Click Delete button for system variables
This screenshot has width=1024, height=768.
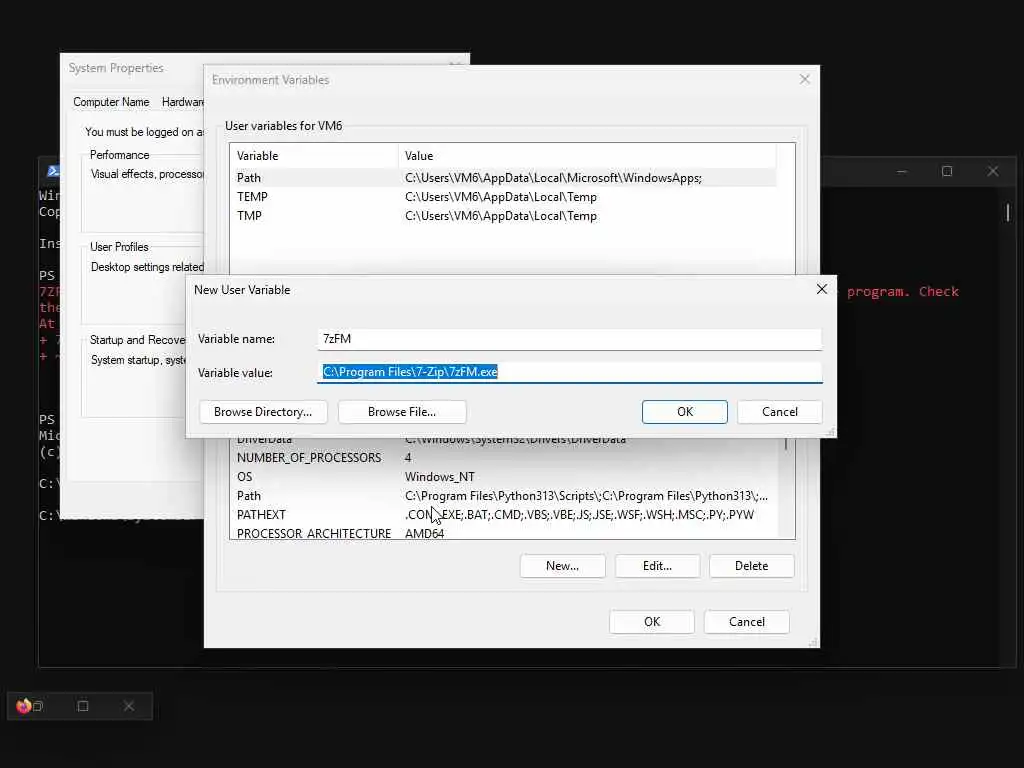click(x=752, y=566)
